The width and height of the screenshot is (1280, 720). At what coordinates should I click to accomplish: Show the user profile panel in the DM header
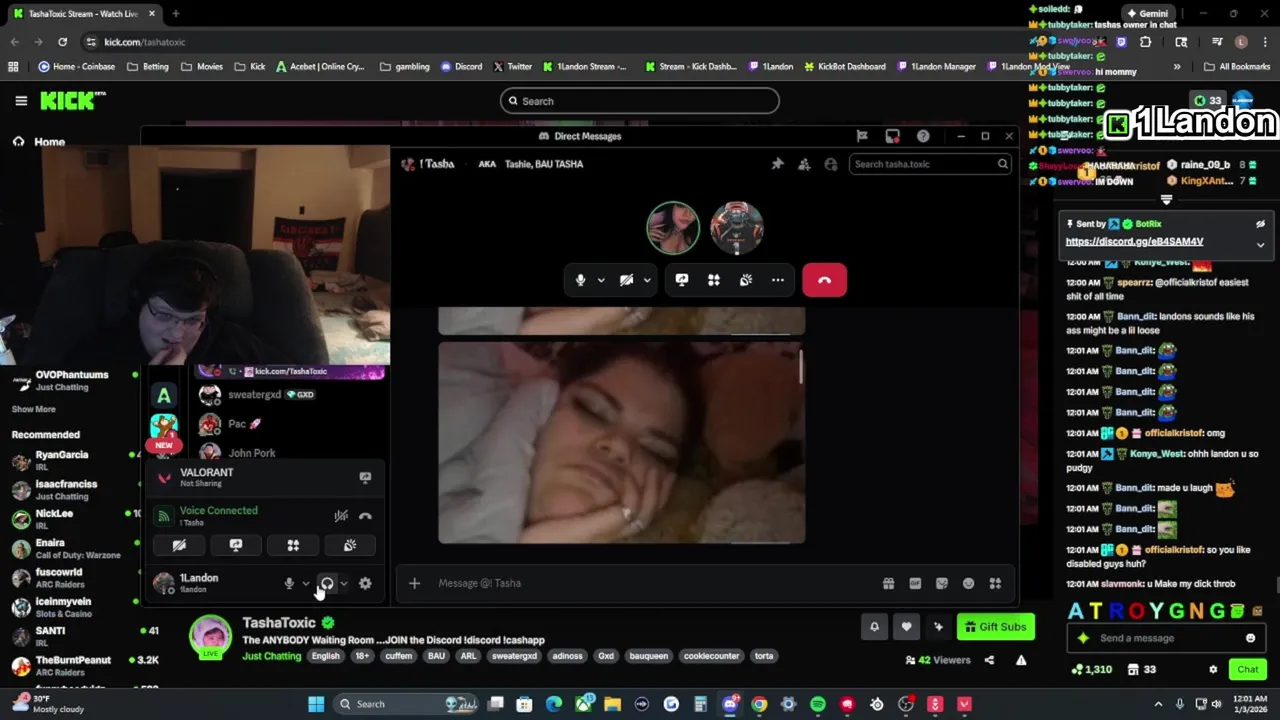tap(831, 164)
